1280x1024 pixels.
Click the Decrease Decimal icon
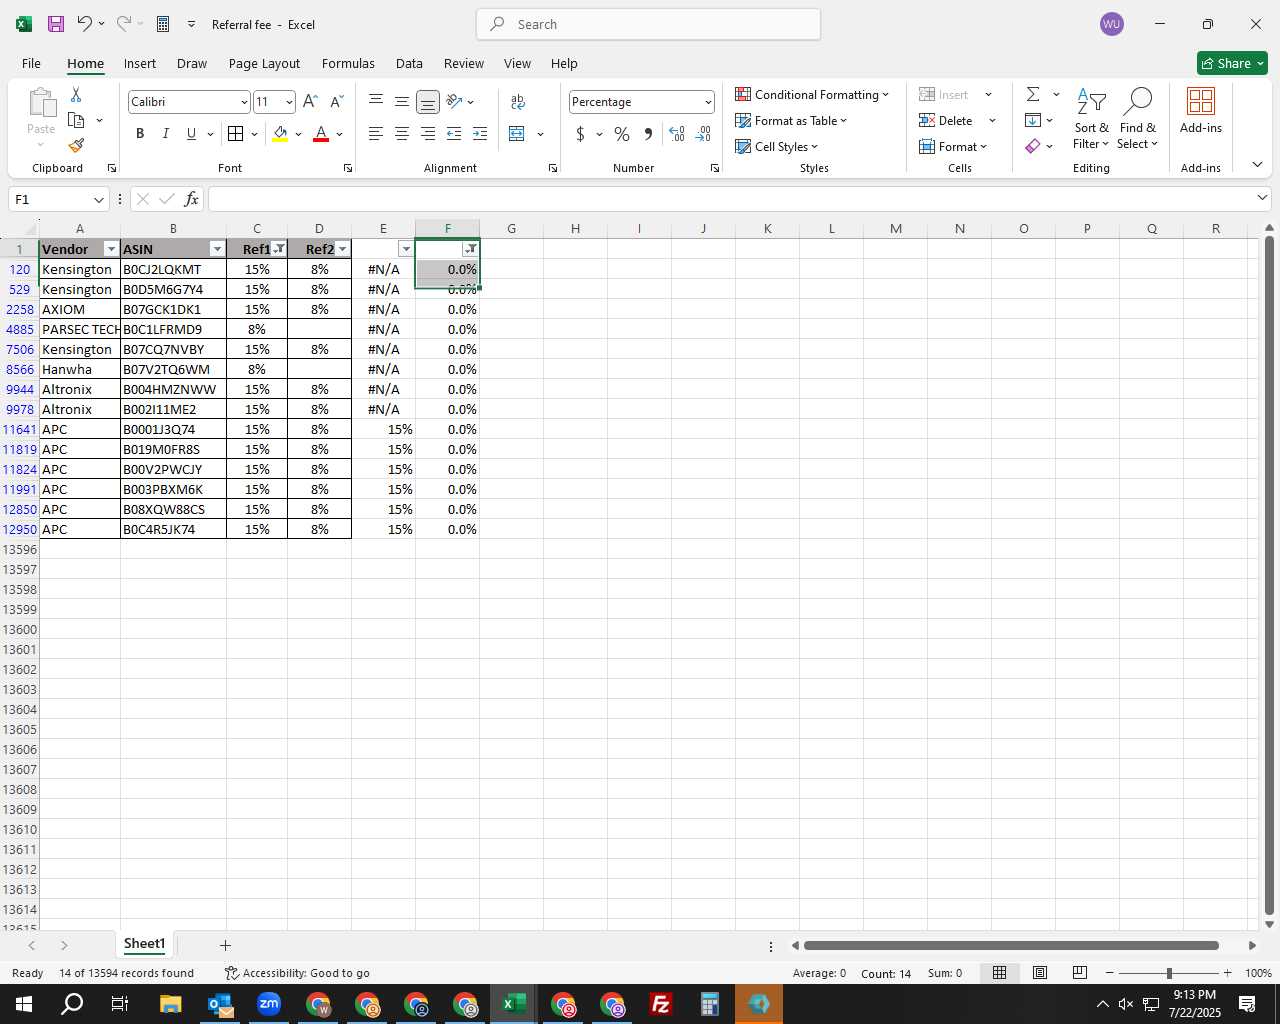click(703, 134)
